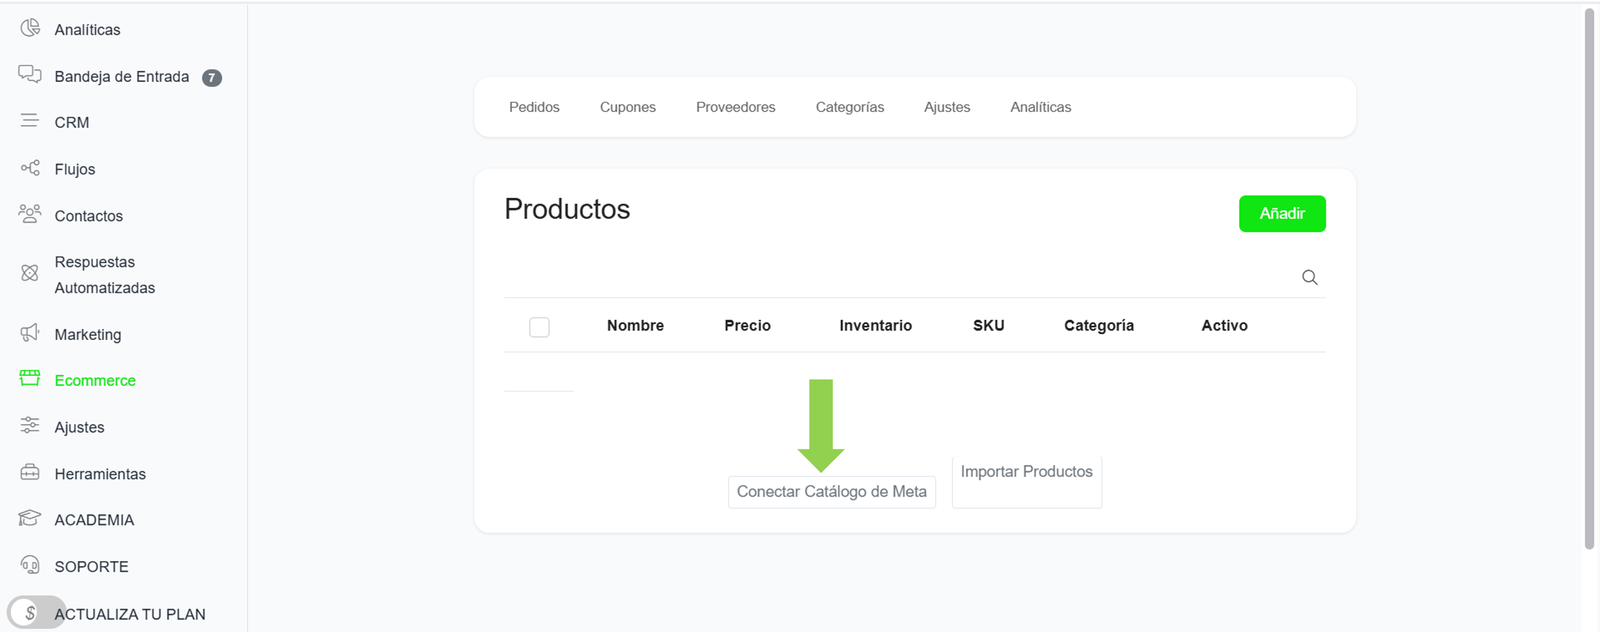Click Conectar Catálogo de Meta button
The width and height of the screenshot is (1600, 632).
pyautogui.click(x=831, y=492)
